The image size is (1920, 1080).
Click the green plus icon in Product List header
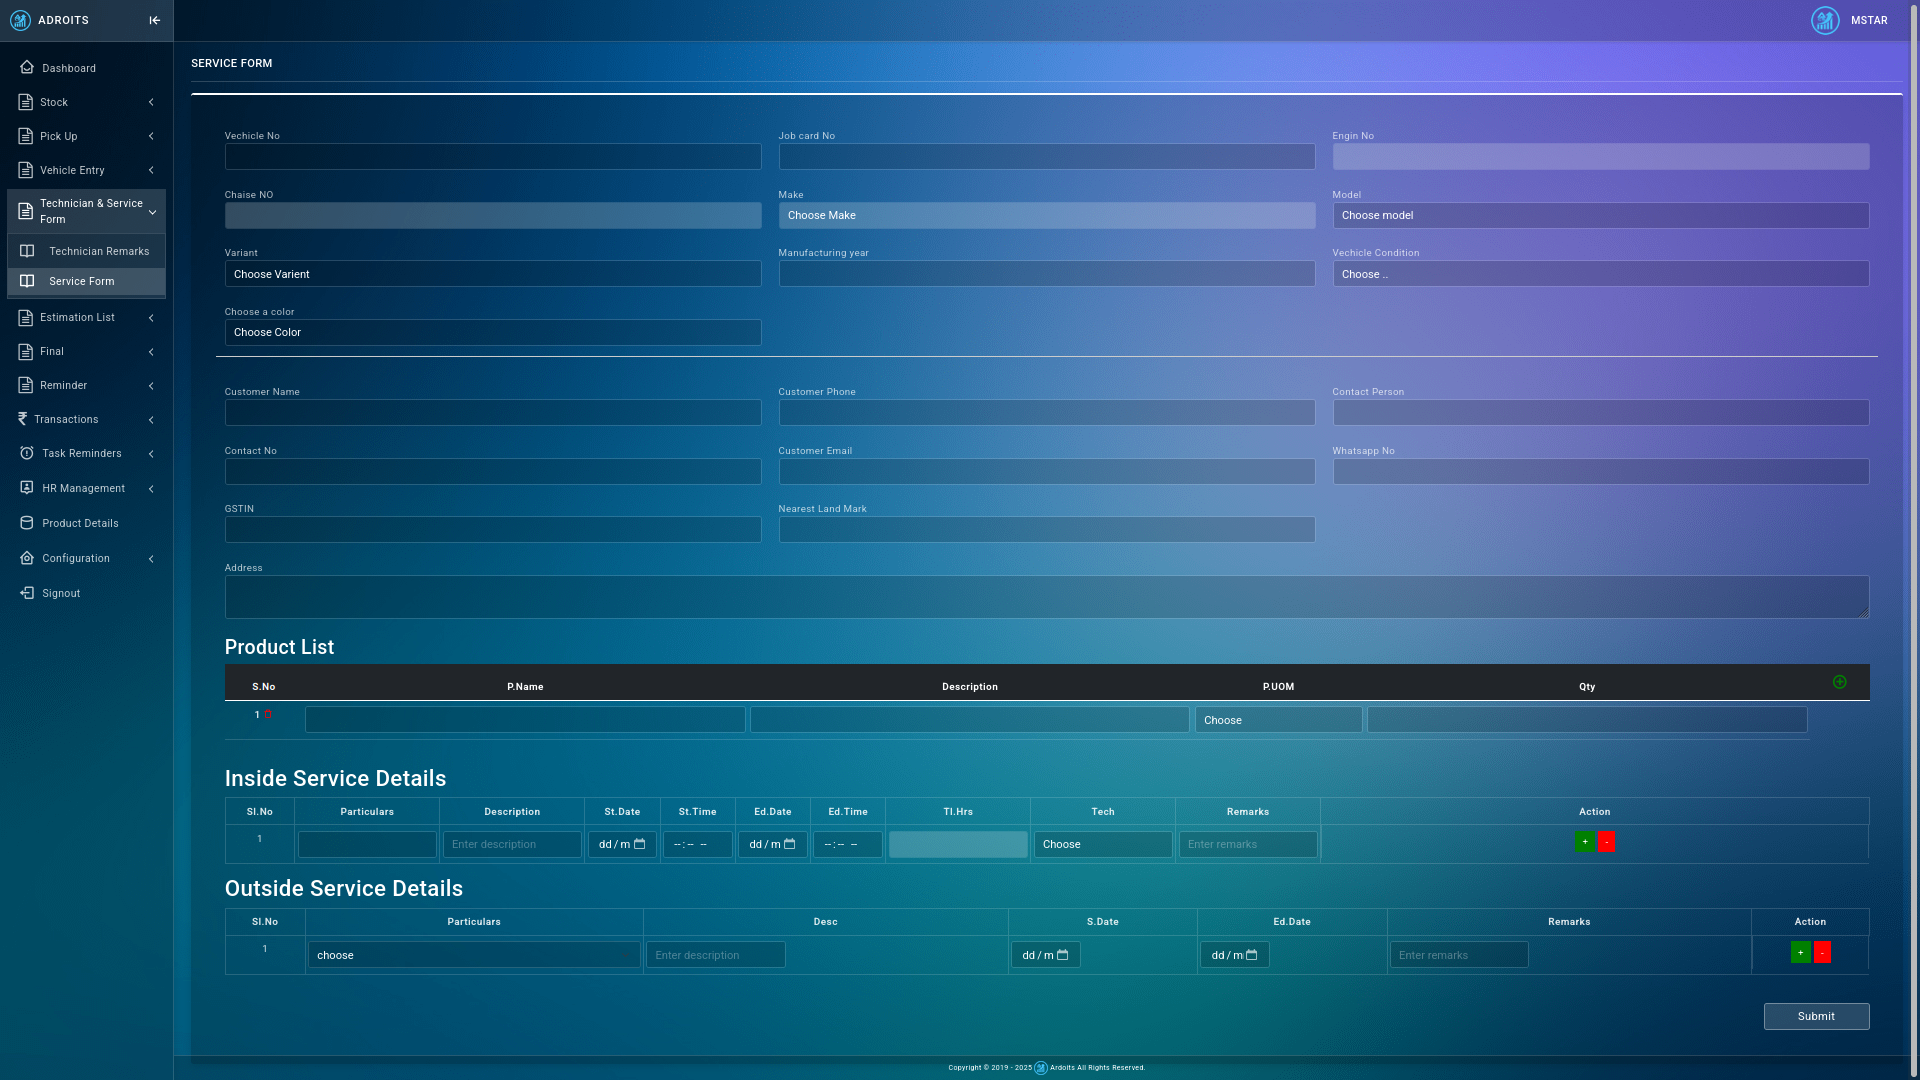1839,682
